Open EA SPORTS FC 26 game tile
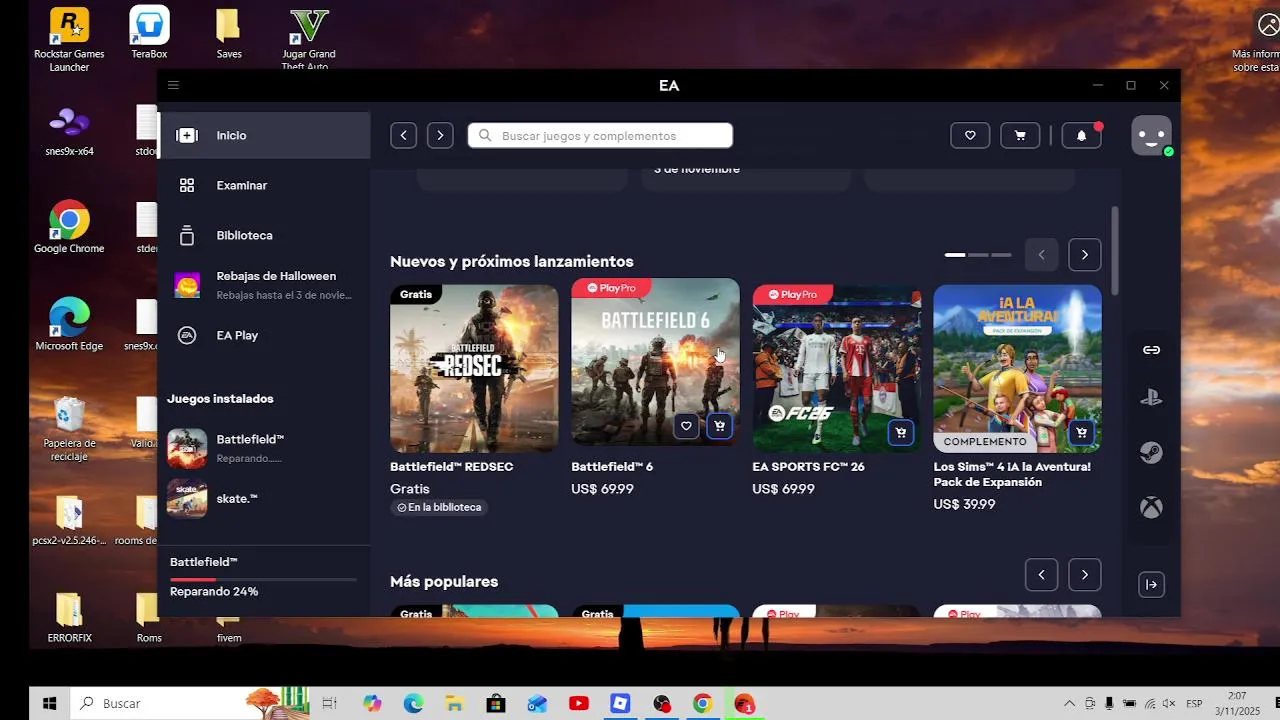The height and width of the screenshot is (720, 1280). pyautogui.click(x=837, y=368)
